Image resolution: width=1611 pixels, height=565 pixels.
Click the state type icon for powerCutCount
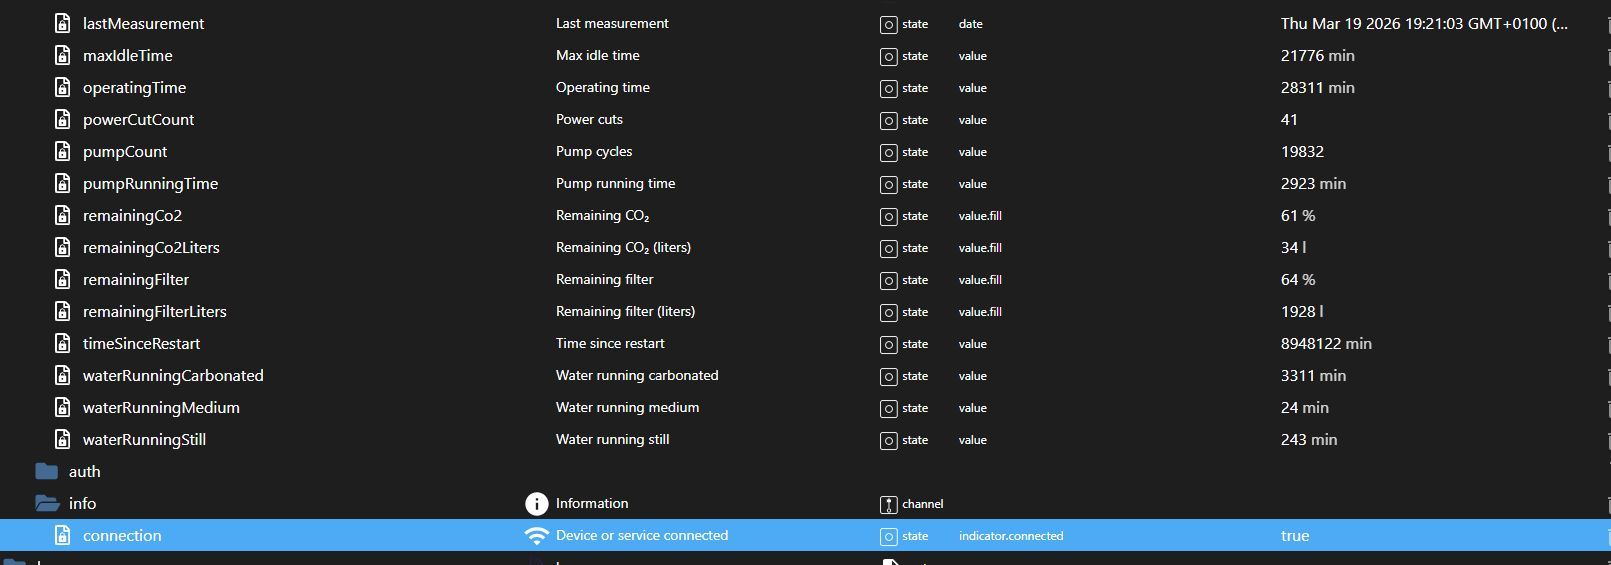pyautogui.click(x=888, y=121)
